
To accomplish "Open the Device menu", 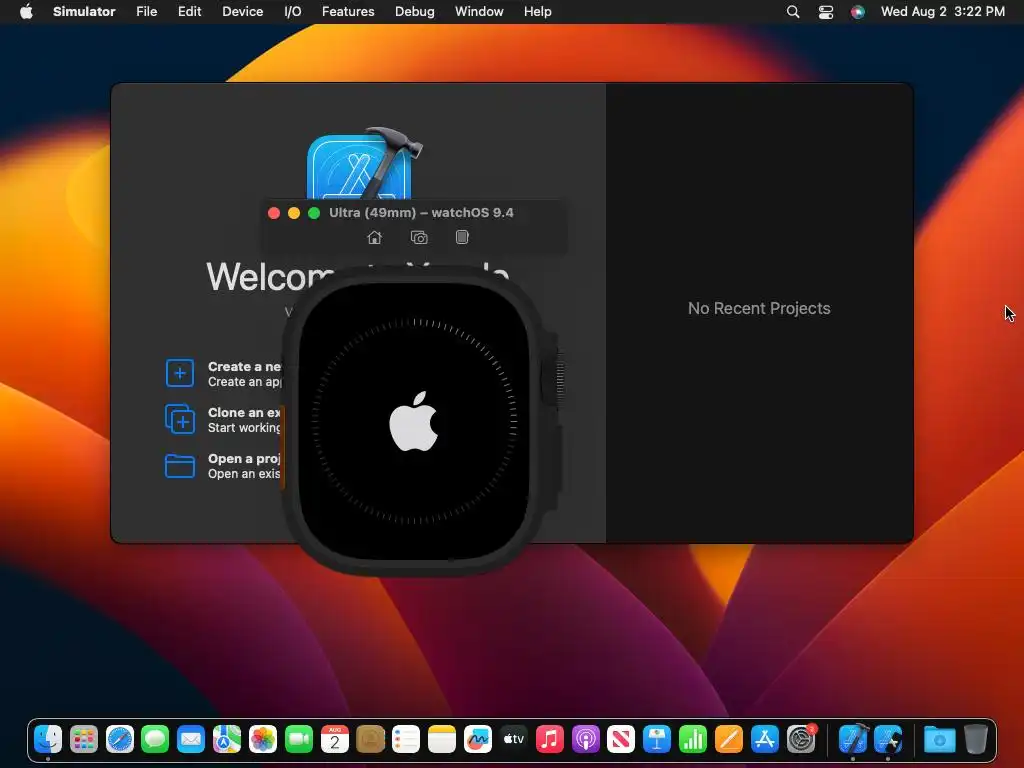I will tap(242, 12).
